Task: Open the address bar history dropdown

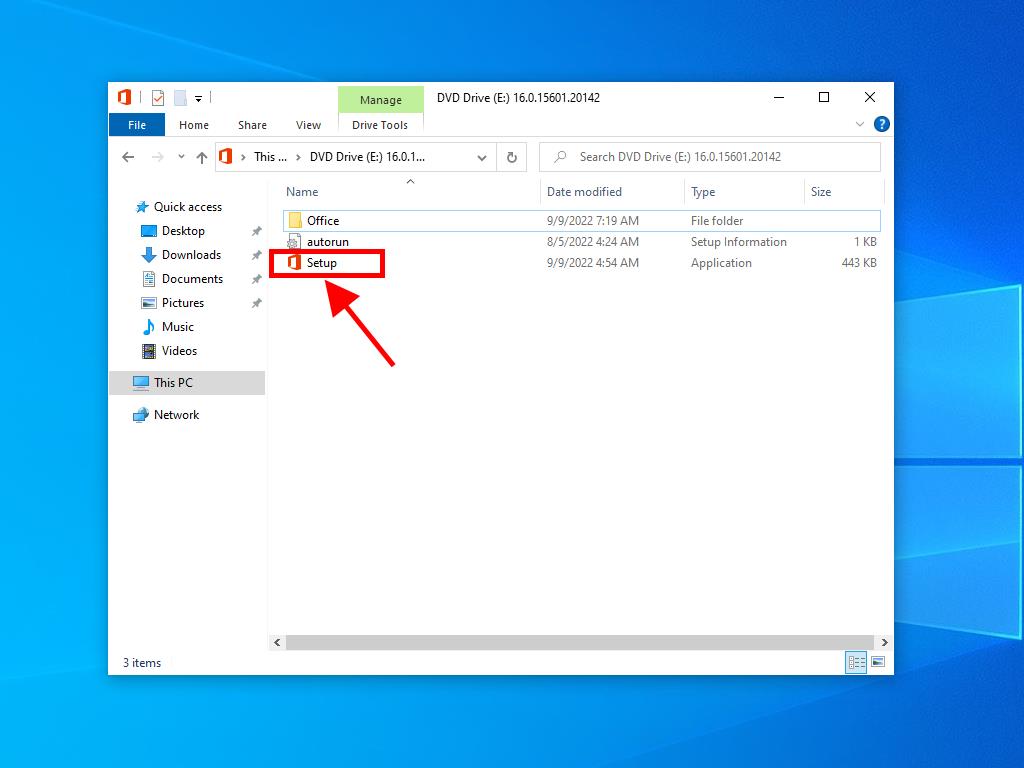Action: point(482,157)
